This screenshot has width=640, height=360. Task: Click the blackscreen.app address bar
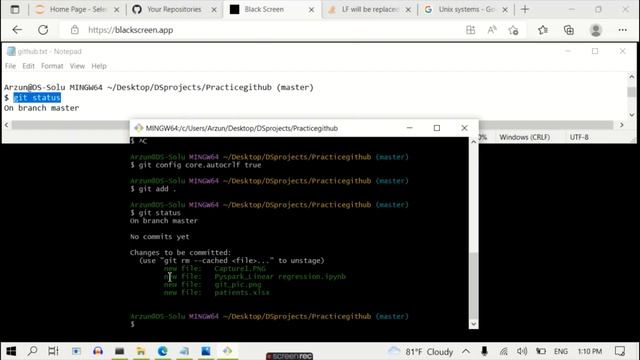(261, 30)
